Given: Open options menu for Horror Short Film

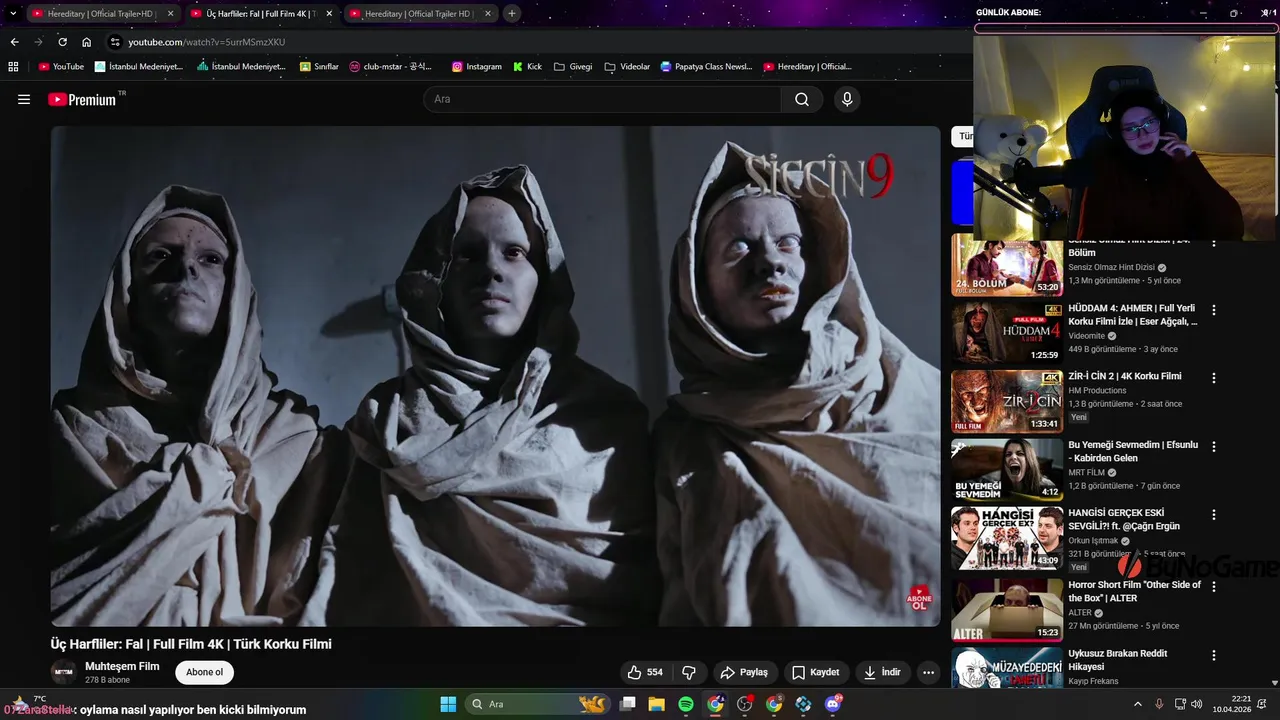Looking at the screenshot, I should (x=1214, y=586).
